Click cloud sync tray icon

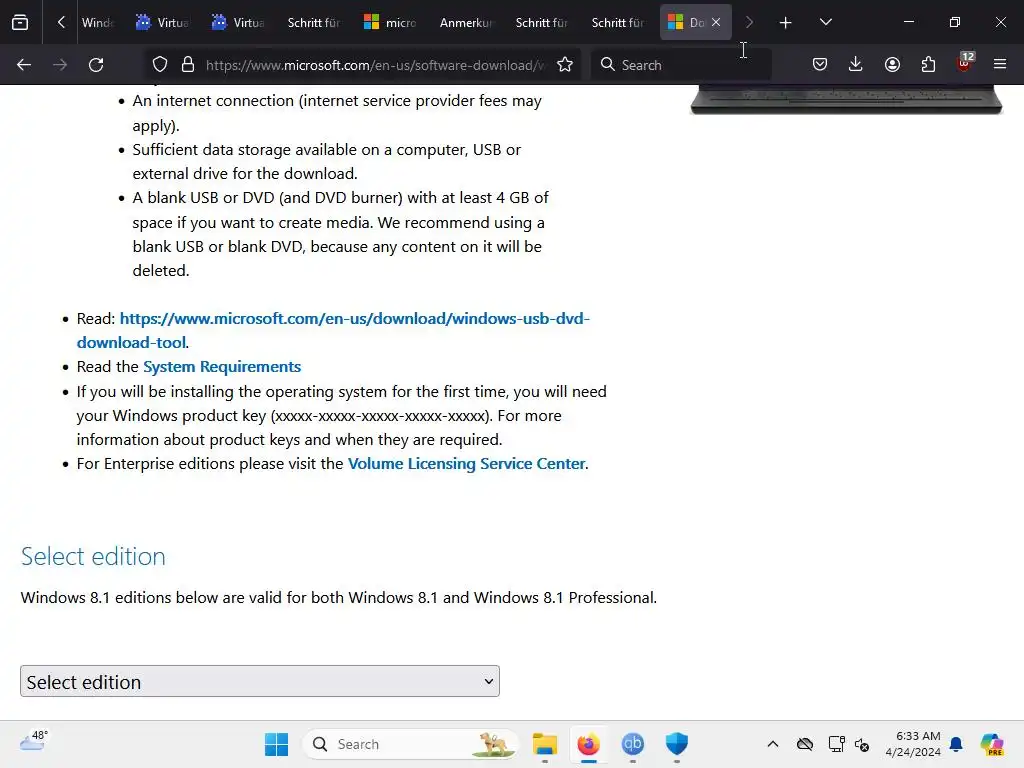(805, 744)
